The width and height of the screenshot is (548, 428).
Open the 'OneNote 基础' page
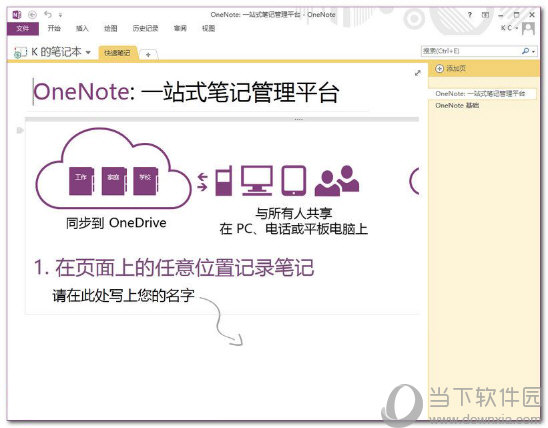click(457, 106)
